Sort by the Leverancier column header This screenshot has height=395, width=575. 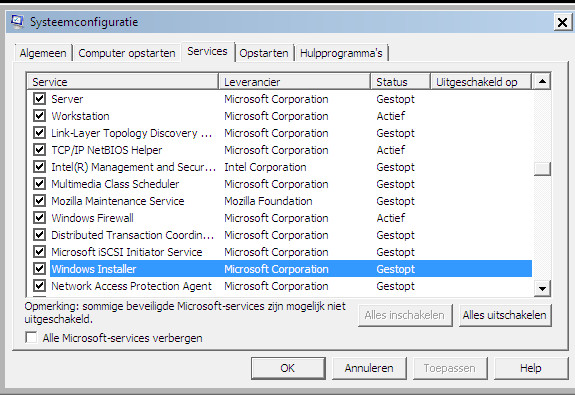click(294, 81)
